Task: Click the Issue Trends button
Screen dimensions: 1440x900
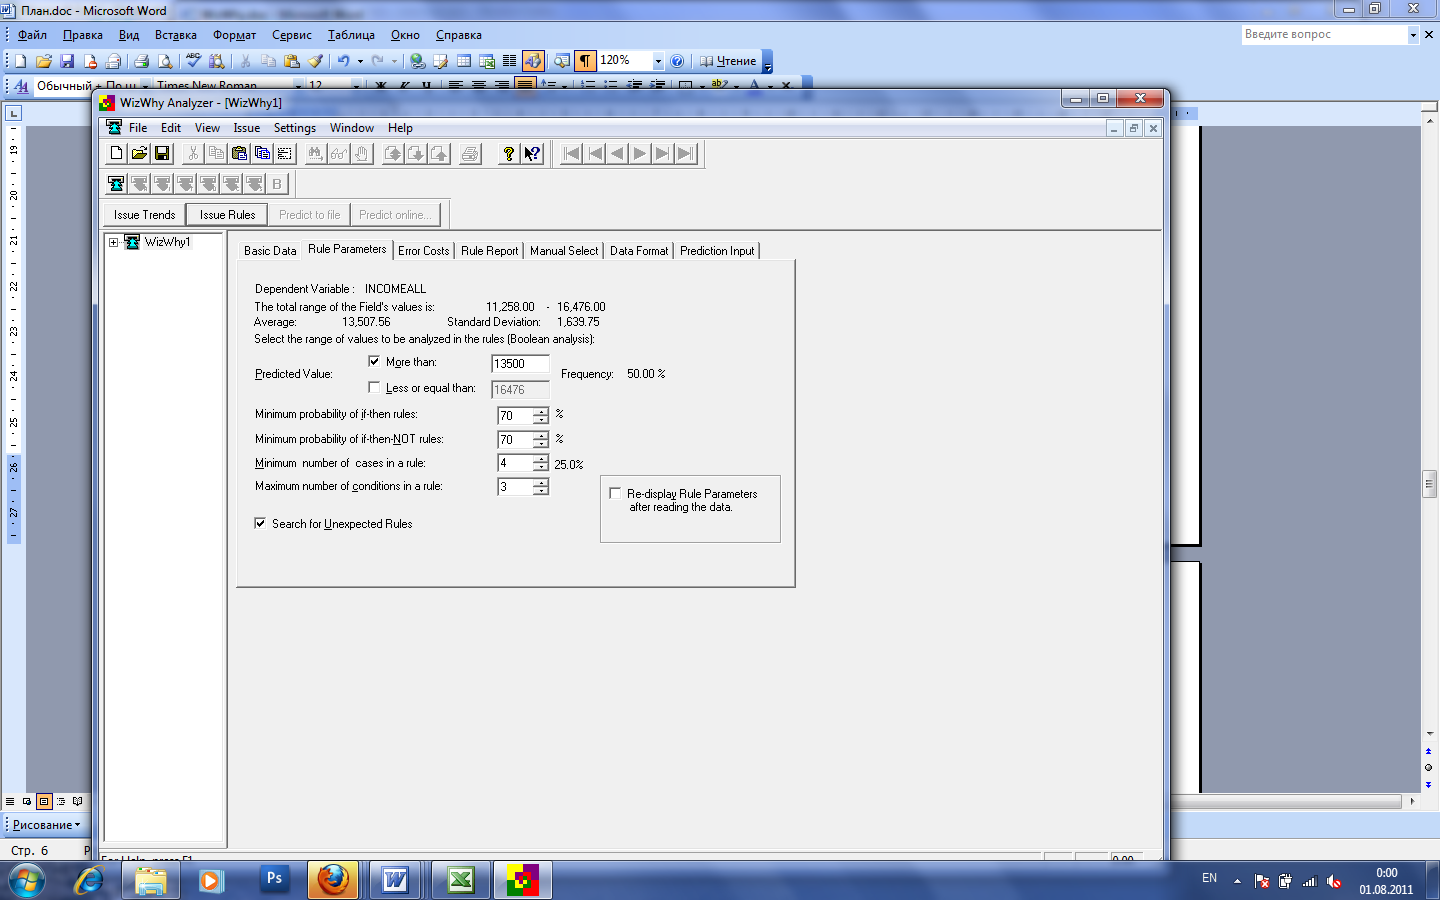Action: 144,215
